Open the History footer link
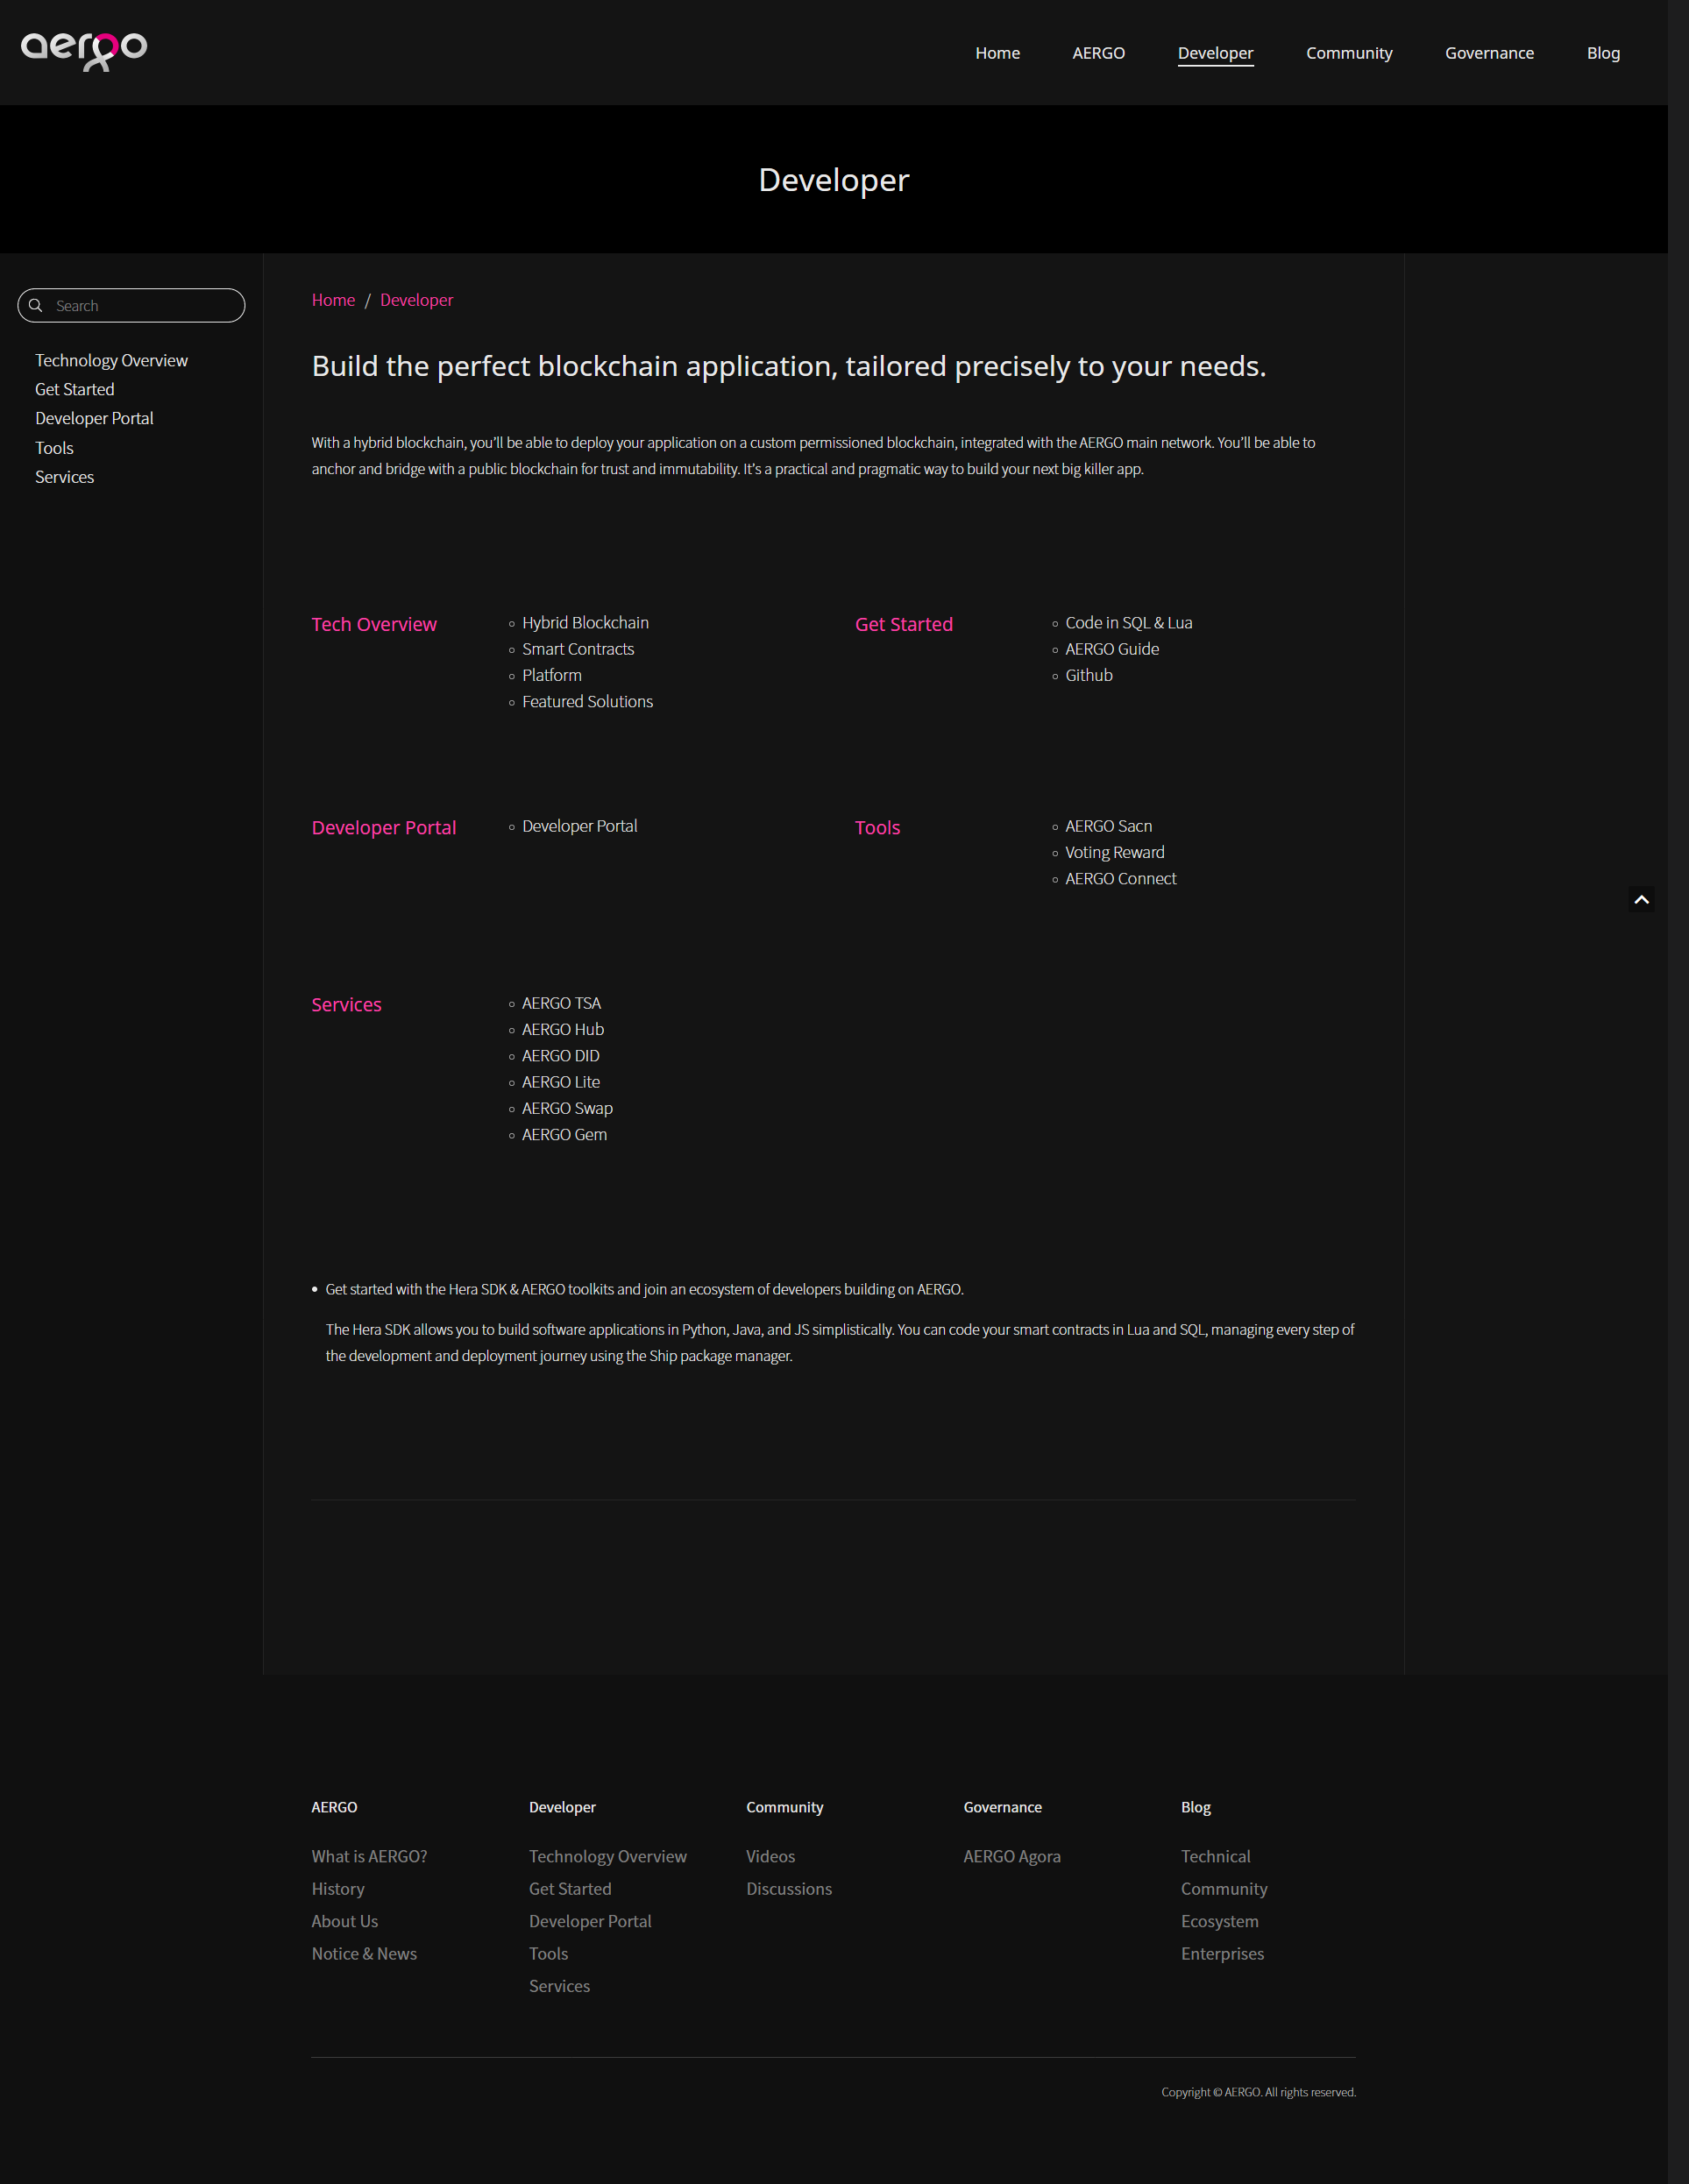The image size is (1689, 2184). coord(338,1889)
